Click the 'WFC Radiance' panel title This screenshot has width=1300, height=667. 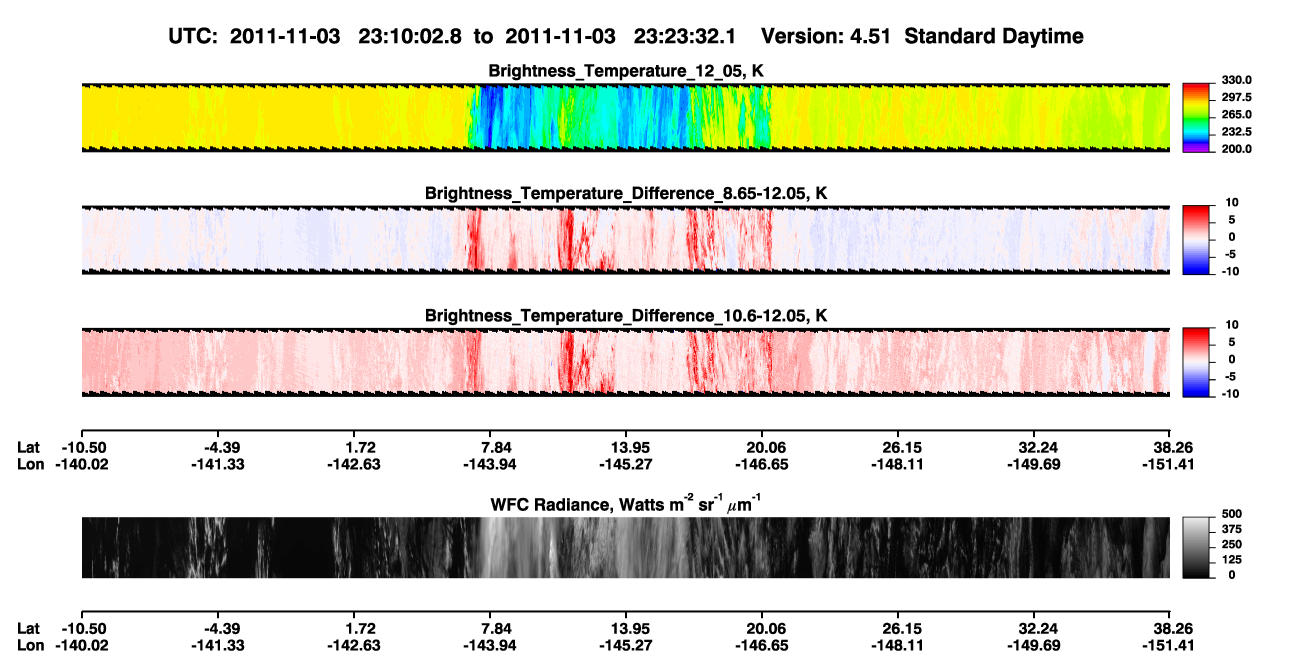(x=626, y=503)
